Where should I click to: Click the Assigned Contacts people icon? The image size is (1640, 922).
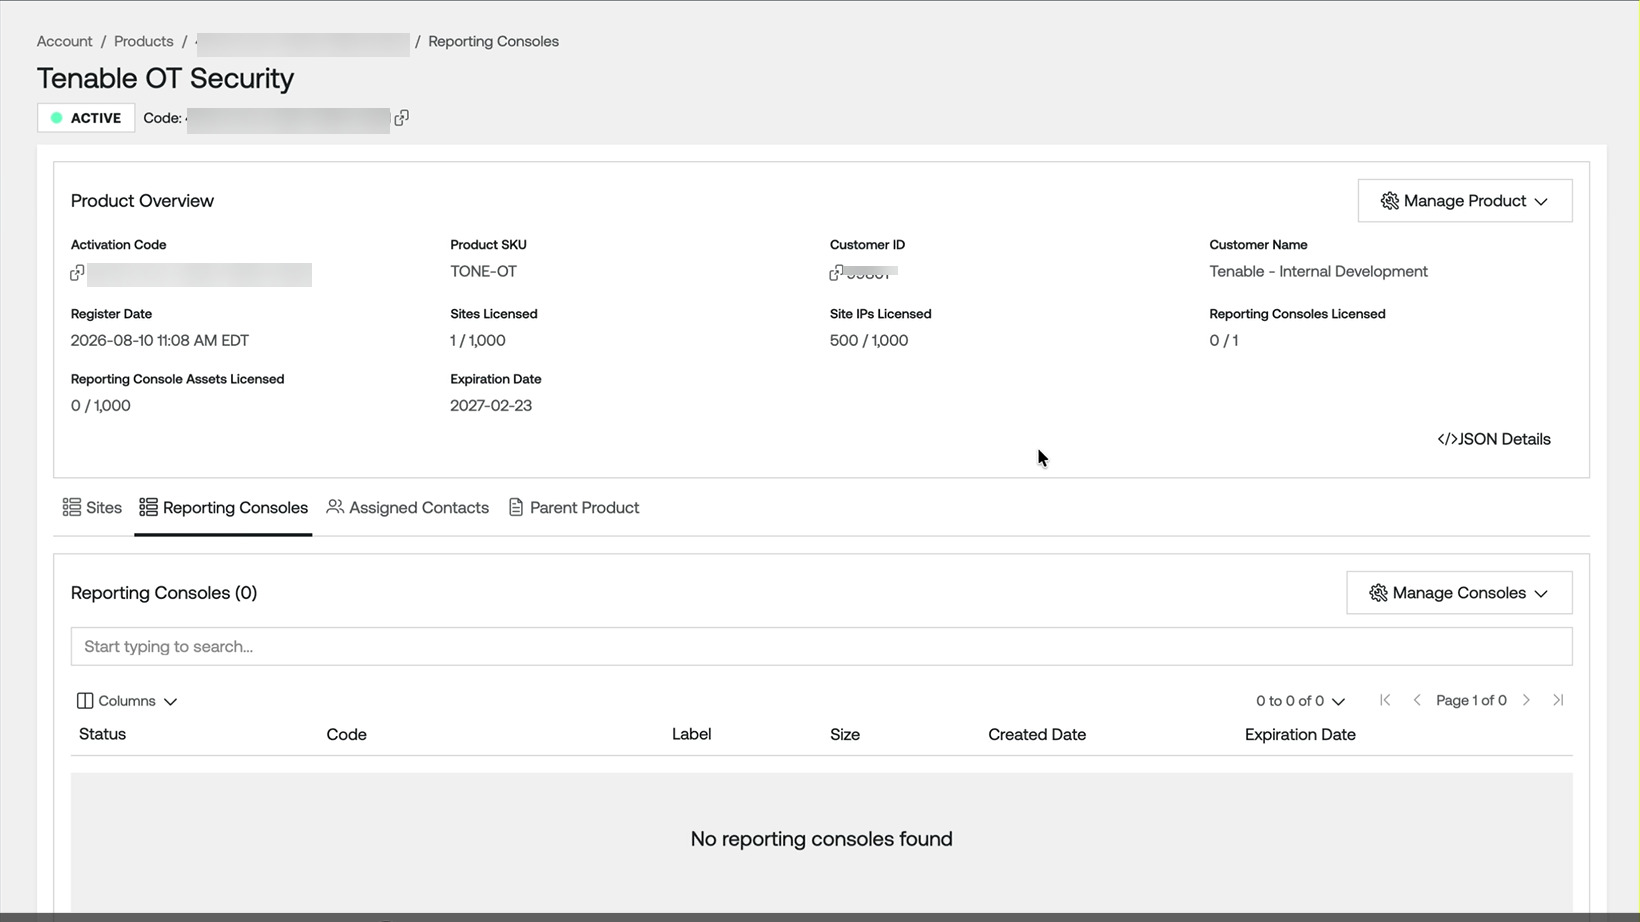335,507
